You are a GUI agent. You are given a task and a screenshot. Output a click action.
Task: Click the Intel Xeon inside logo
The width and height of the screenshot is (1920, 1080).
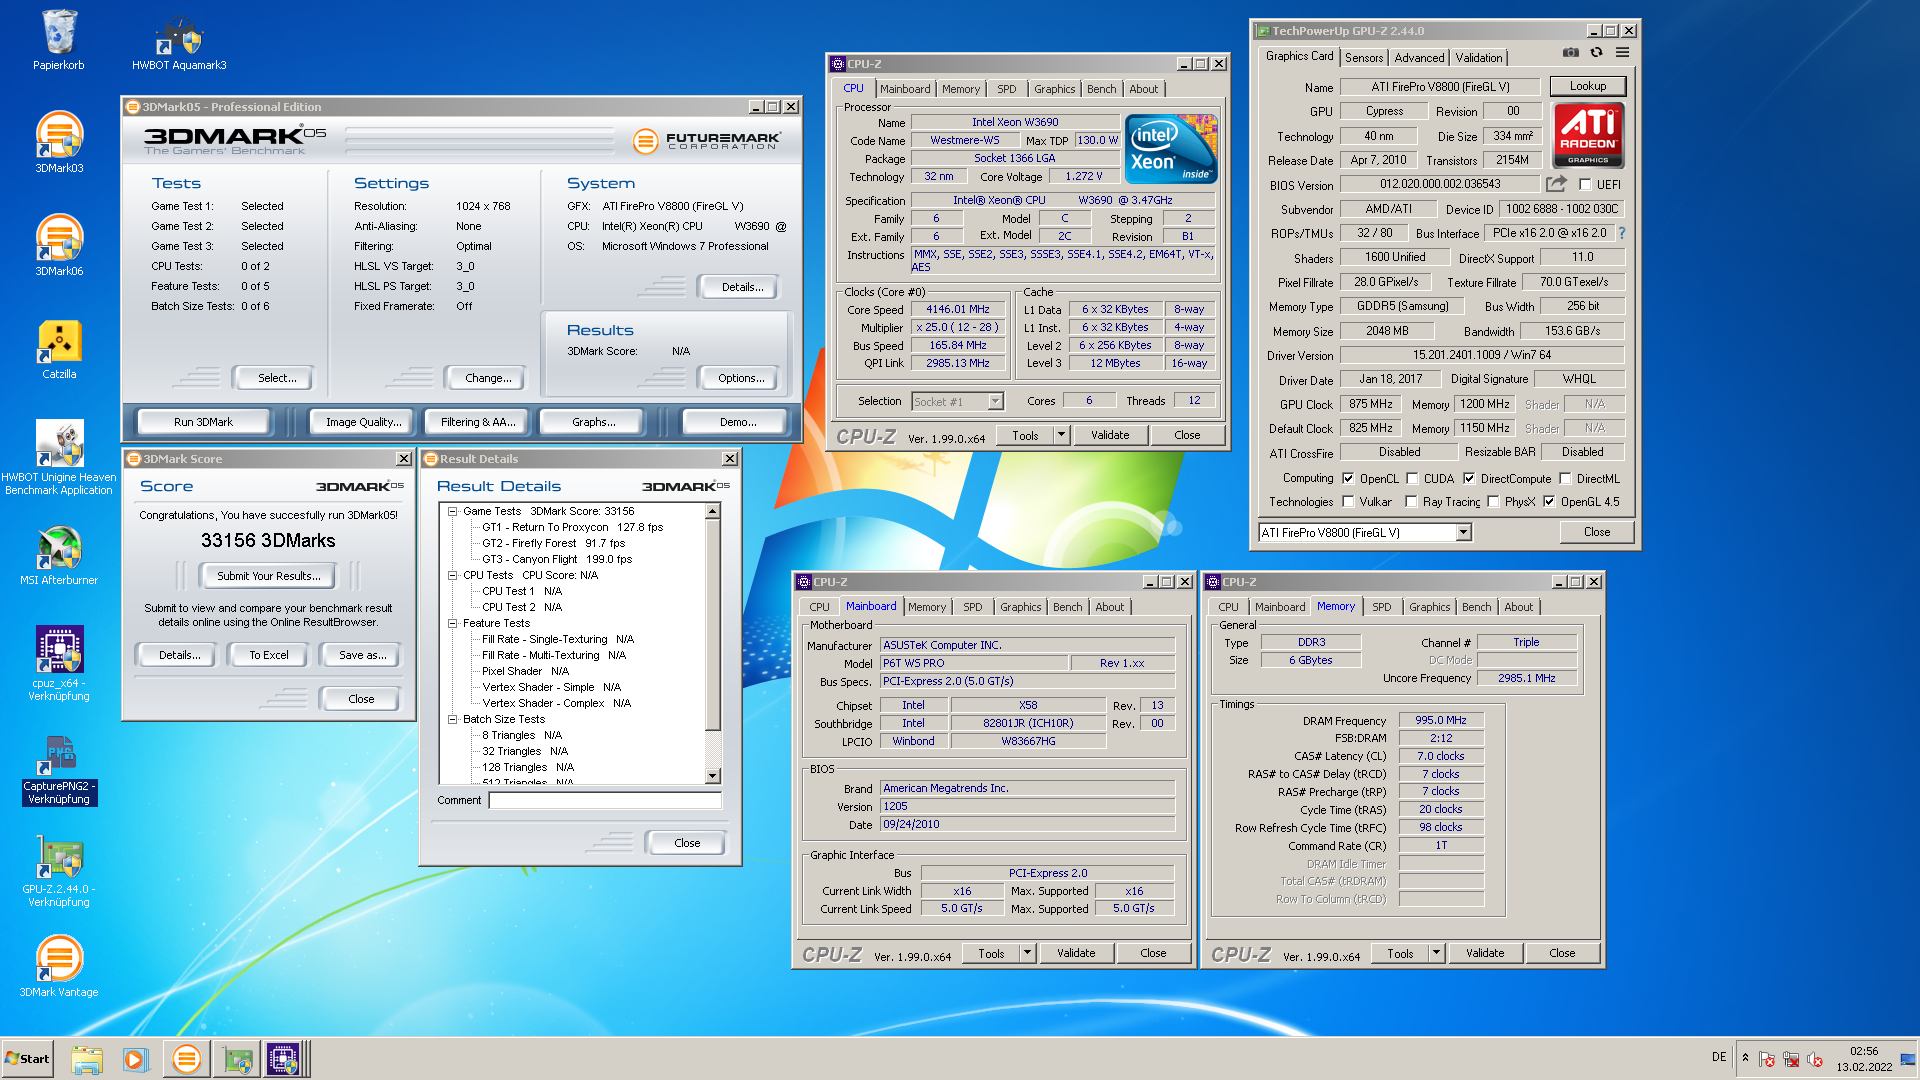[x=1171, y=148]
